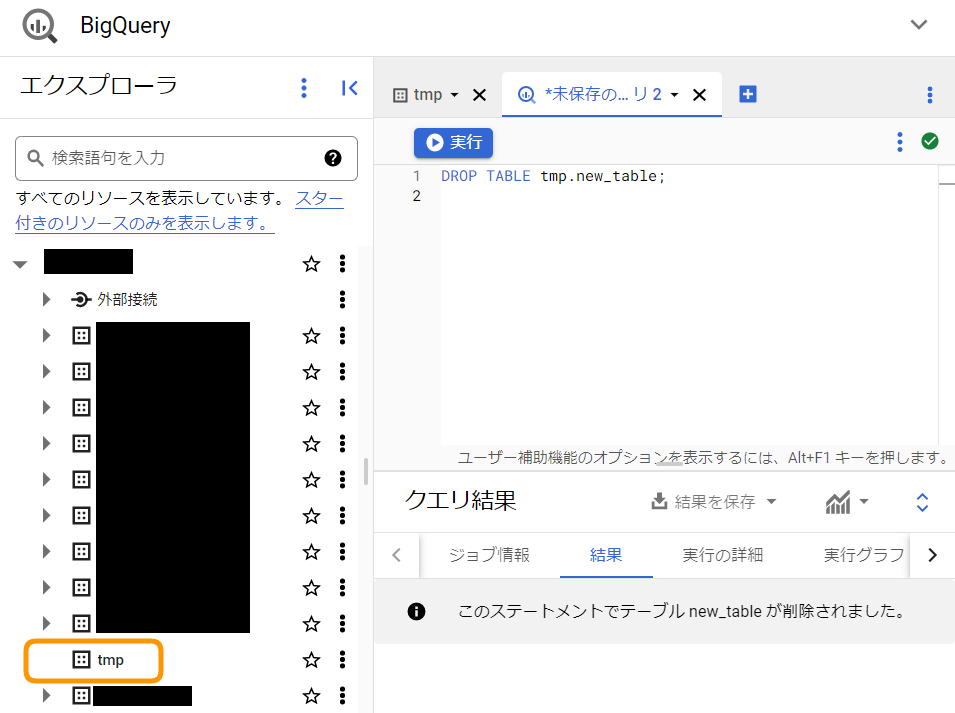
Task: Open the unsaved query tab dropdown arrow
Action: point(674,95)
